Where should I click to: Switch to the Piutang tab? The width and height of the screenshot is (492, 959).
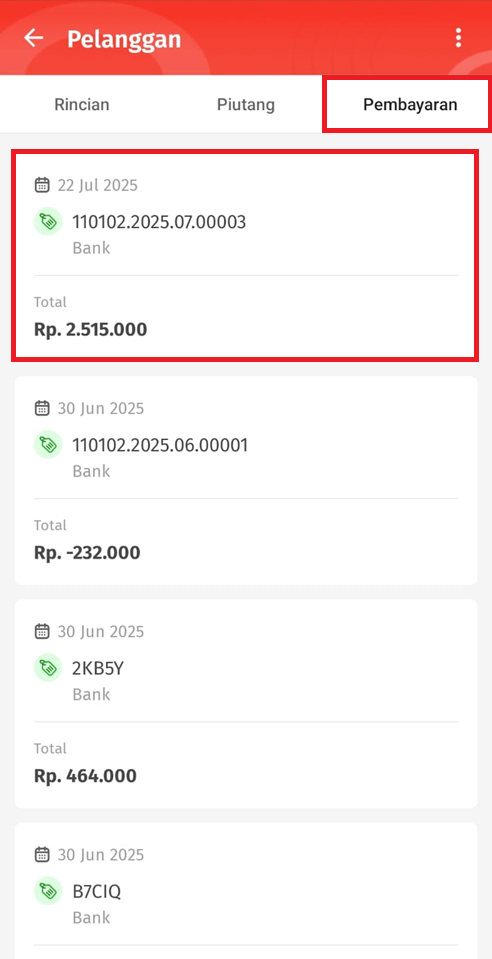coord(246,105)
